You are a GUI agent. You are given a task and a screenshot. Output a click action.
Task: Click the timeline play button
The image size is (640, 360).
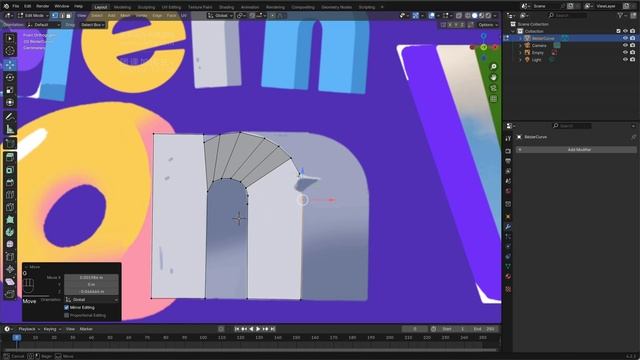tap(258, 329)
